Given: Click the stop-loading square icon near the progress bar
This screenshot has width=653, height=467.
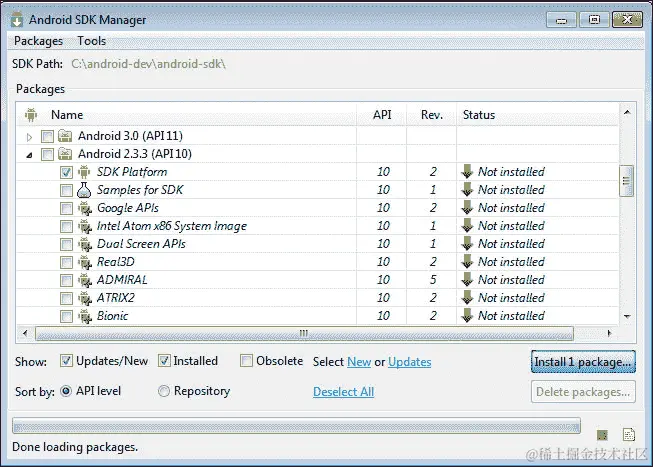Looking at the screenshot, I should click(602, 435).
